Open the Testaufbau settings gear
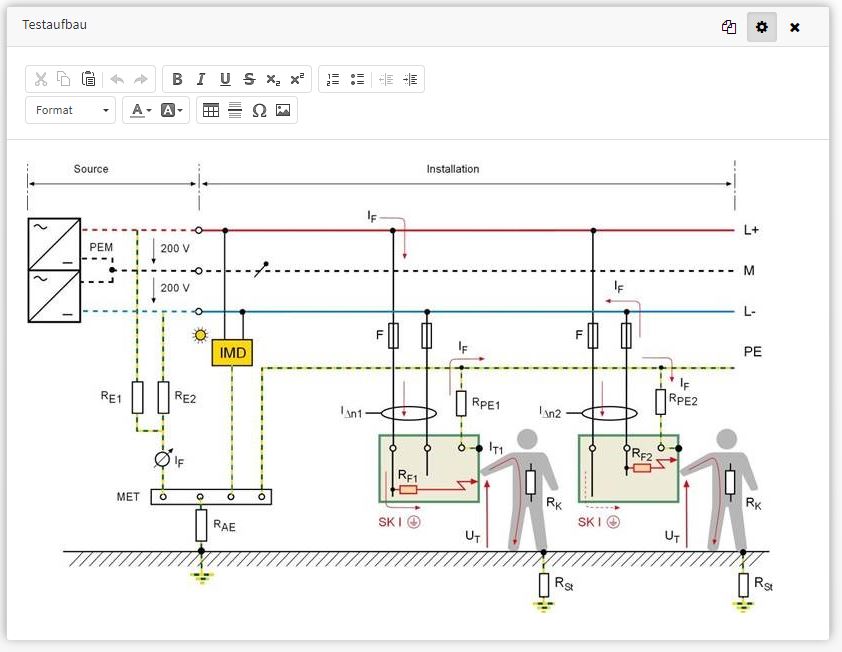Image resolution: width=842 pixels, height=652 pixels. [x=762, y=27]
